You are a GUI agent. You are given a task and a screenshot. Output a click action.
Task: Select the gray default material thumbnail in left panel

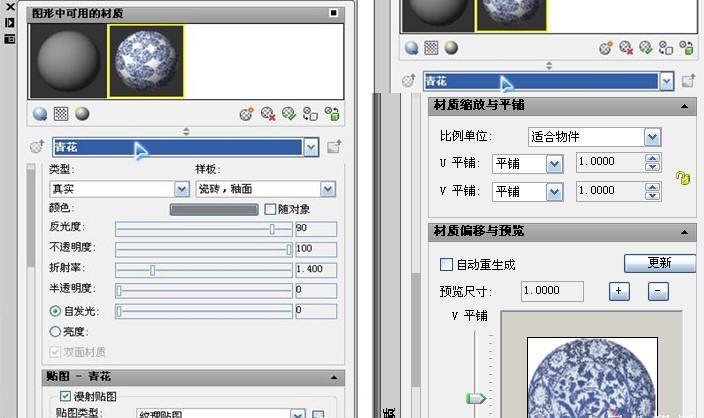pos(67,62)
